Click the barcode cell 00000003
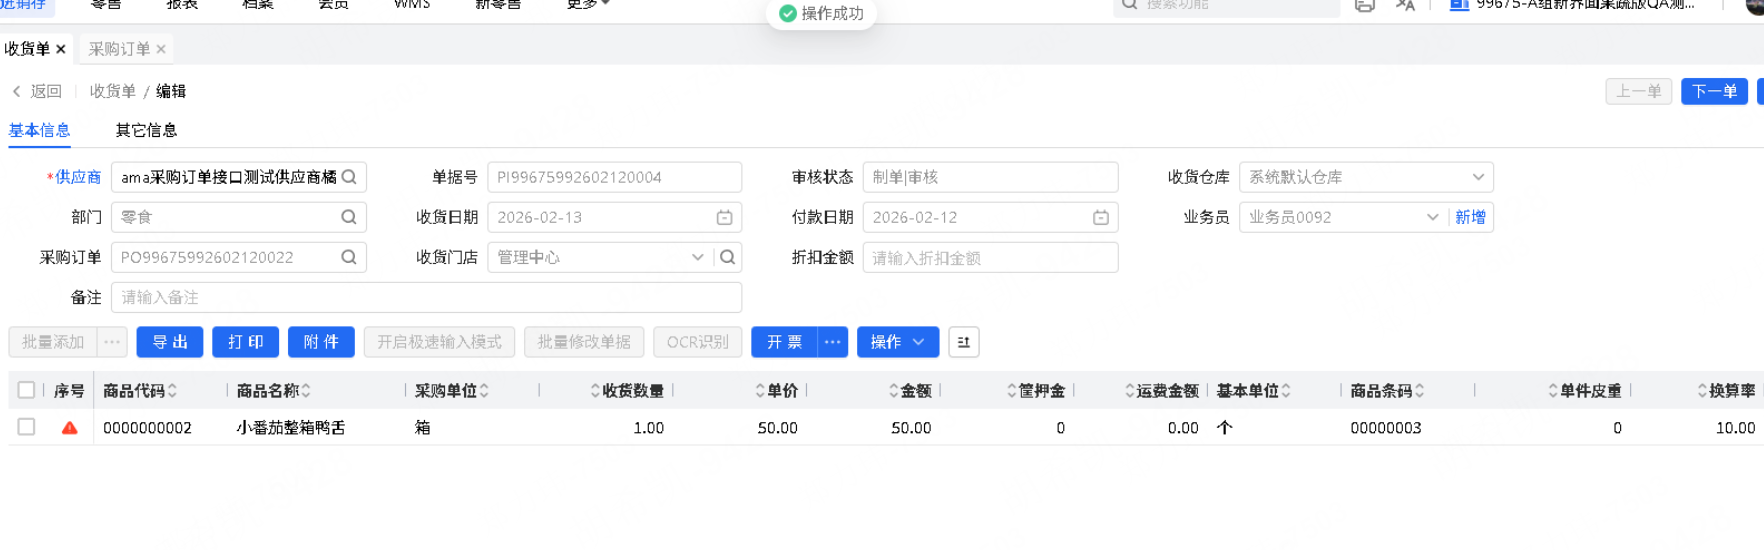This screenshot has height=550, width=1764. click(x=1386, y=428)
